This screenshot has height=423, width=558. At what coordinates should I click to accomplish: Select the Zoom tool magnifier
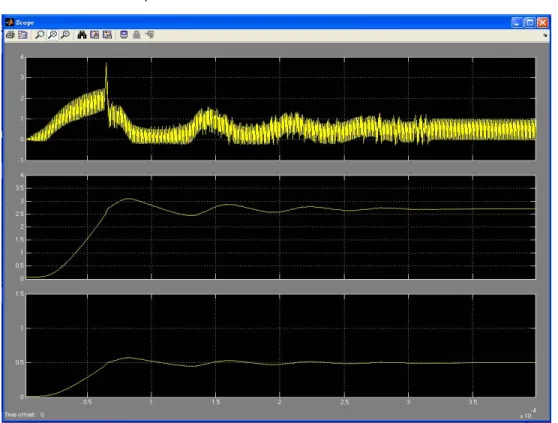point(40,35)
